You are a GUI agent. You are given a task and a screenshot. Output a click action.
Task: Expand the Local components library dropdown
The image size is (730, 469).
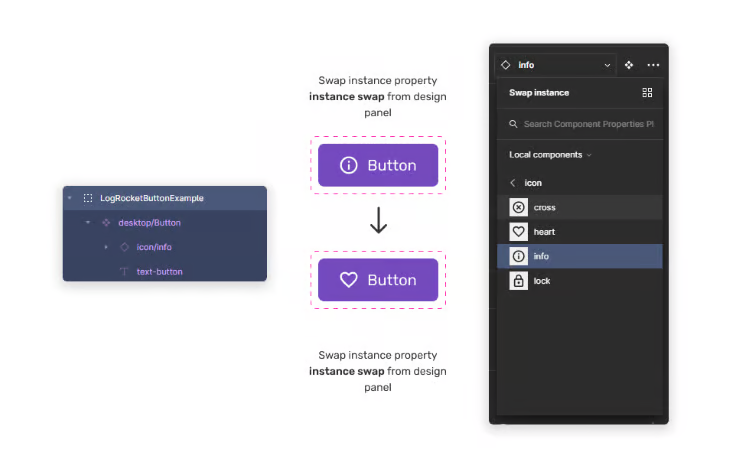coord(550,155)
